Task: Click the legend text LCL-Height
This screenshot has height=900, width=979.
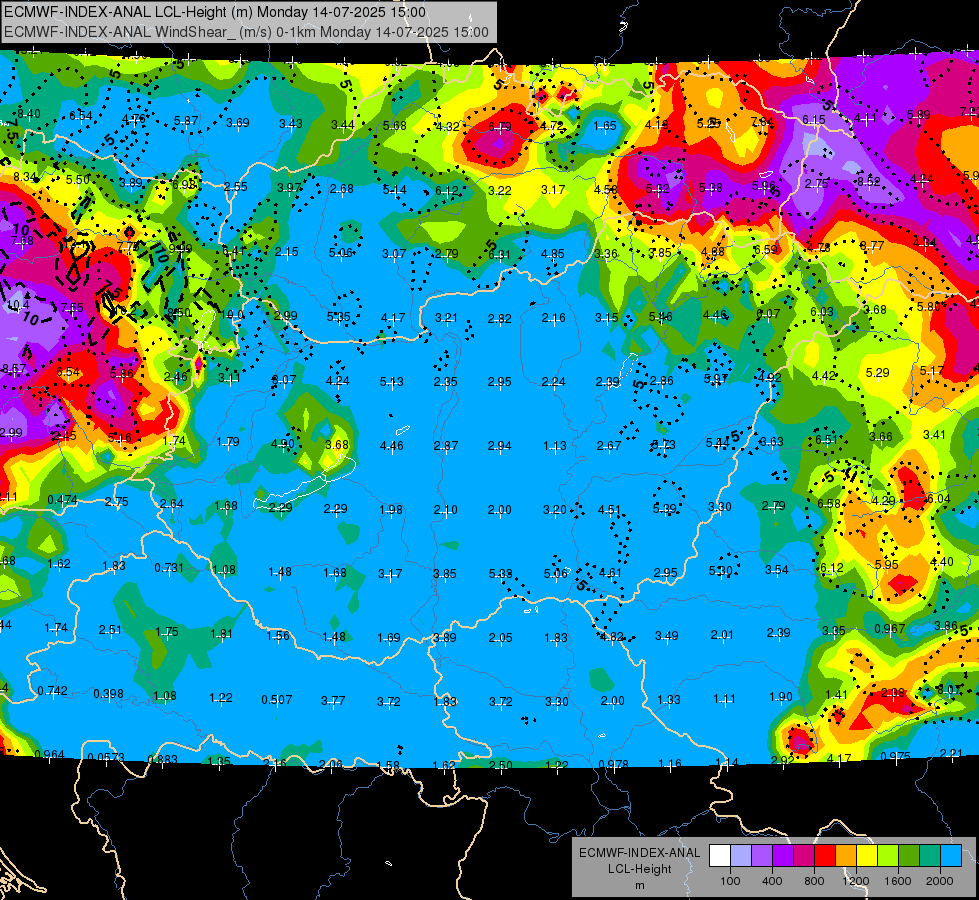Action: (639, 869)
